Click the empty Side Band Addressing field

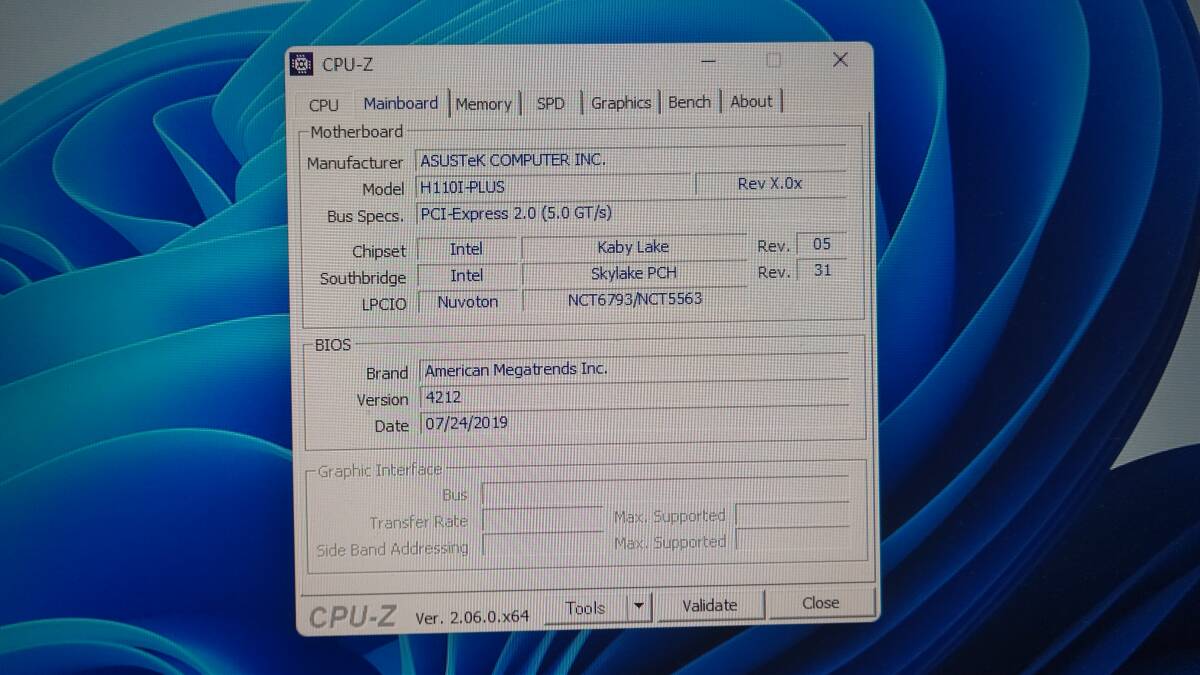tap(542, 545)
